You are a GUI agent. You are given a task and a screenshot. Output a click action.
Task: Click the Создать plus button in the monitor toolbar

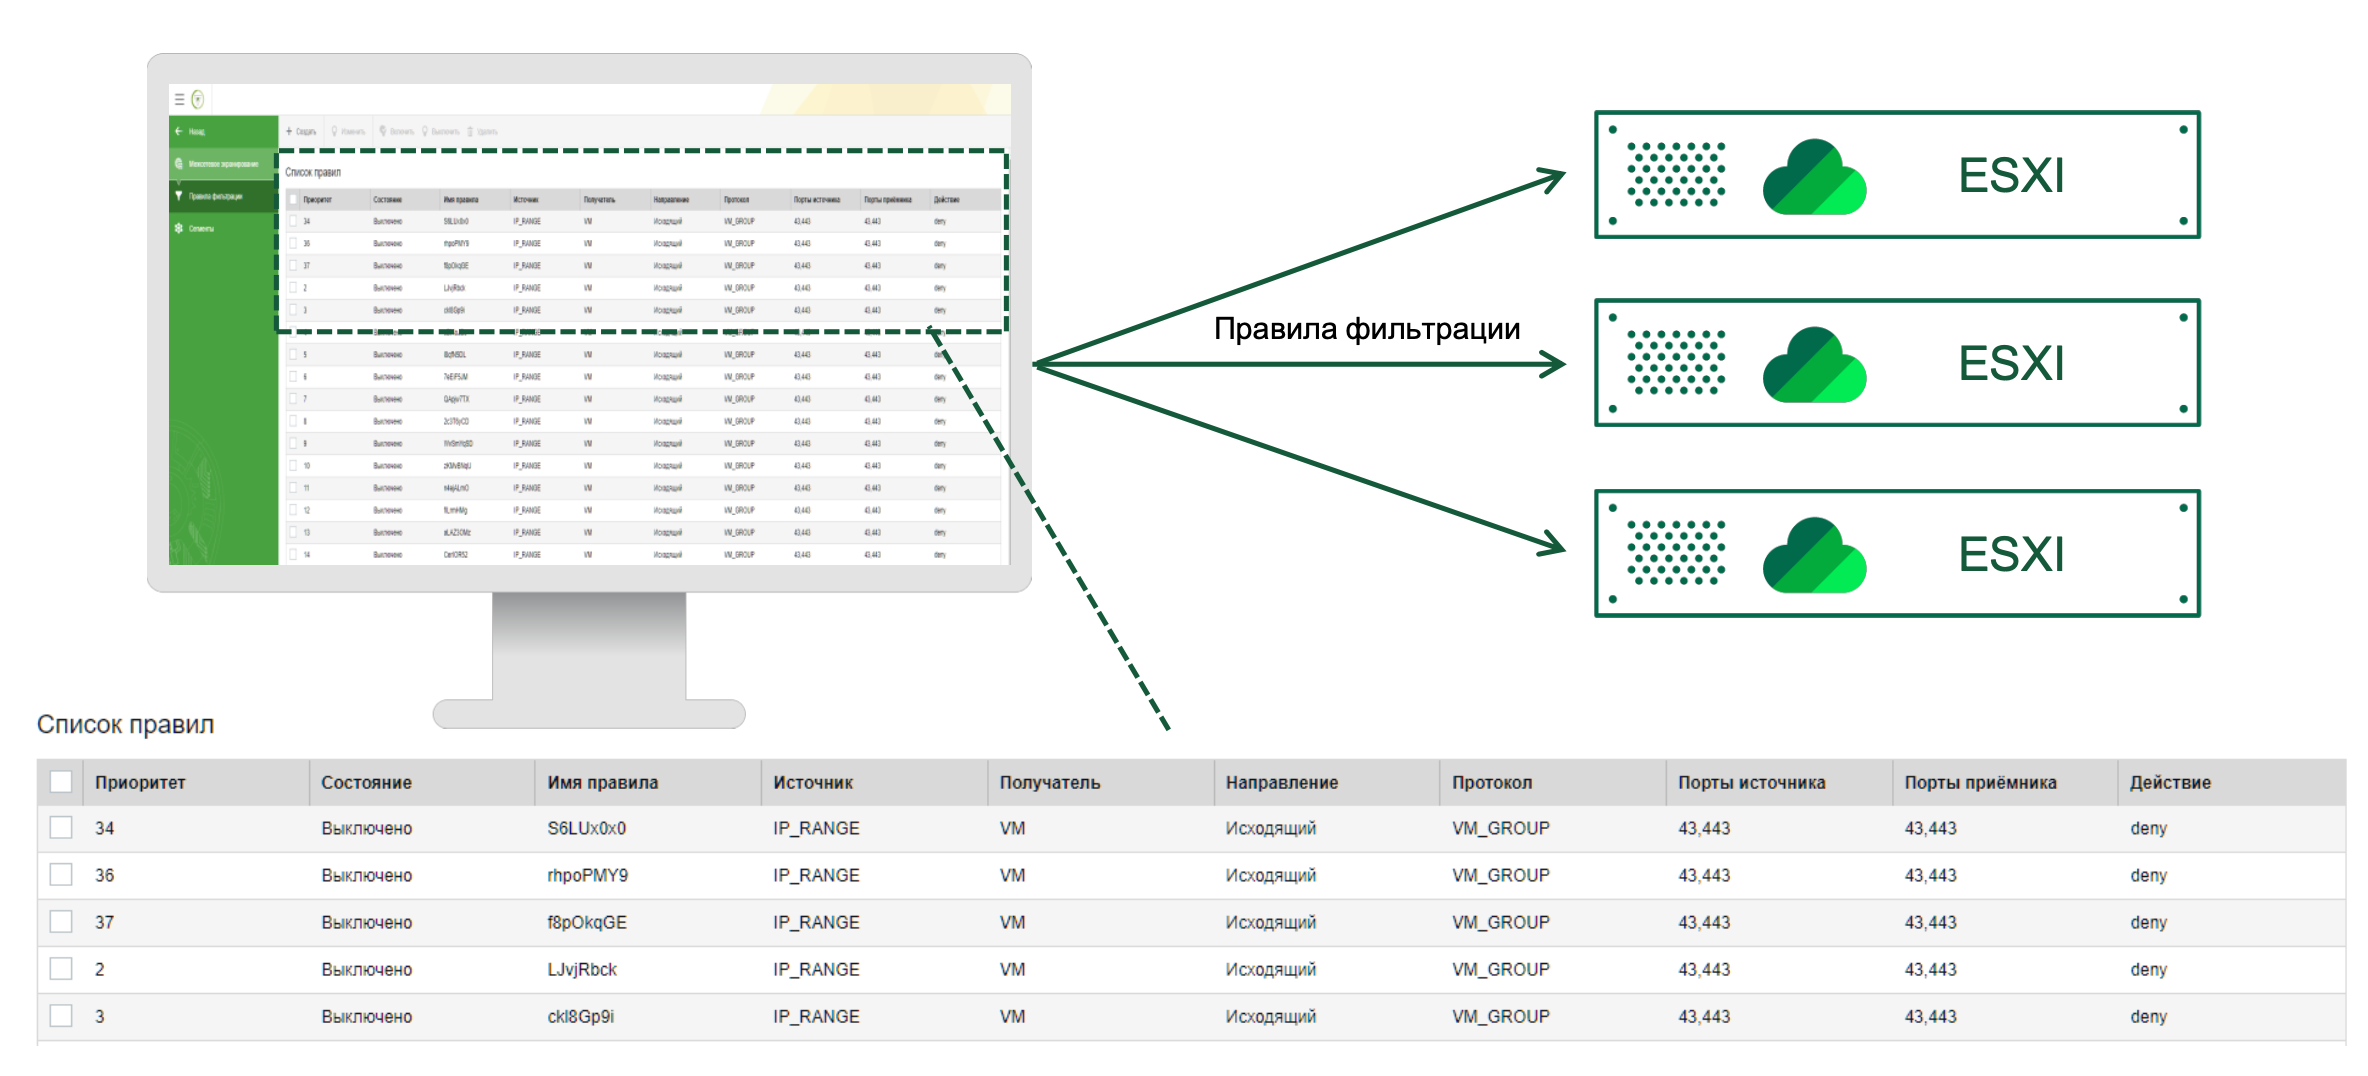[301, 131]
